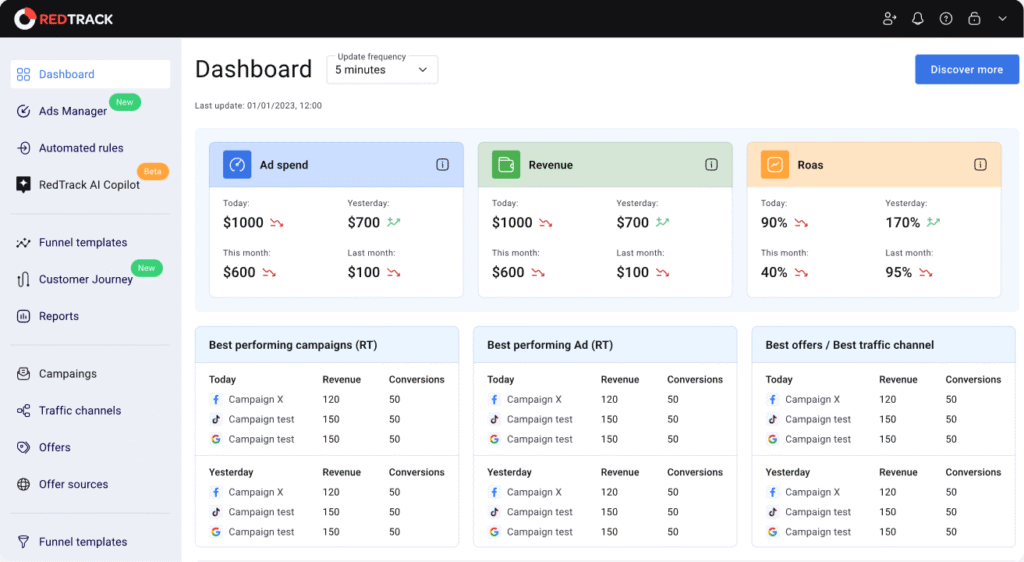
Task: Click Roas This month value 40%
Action: coord(774,272)
